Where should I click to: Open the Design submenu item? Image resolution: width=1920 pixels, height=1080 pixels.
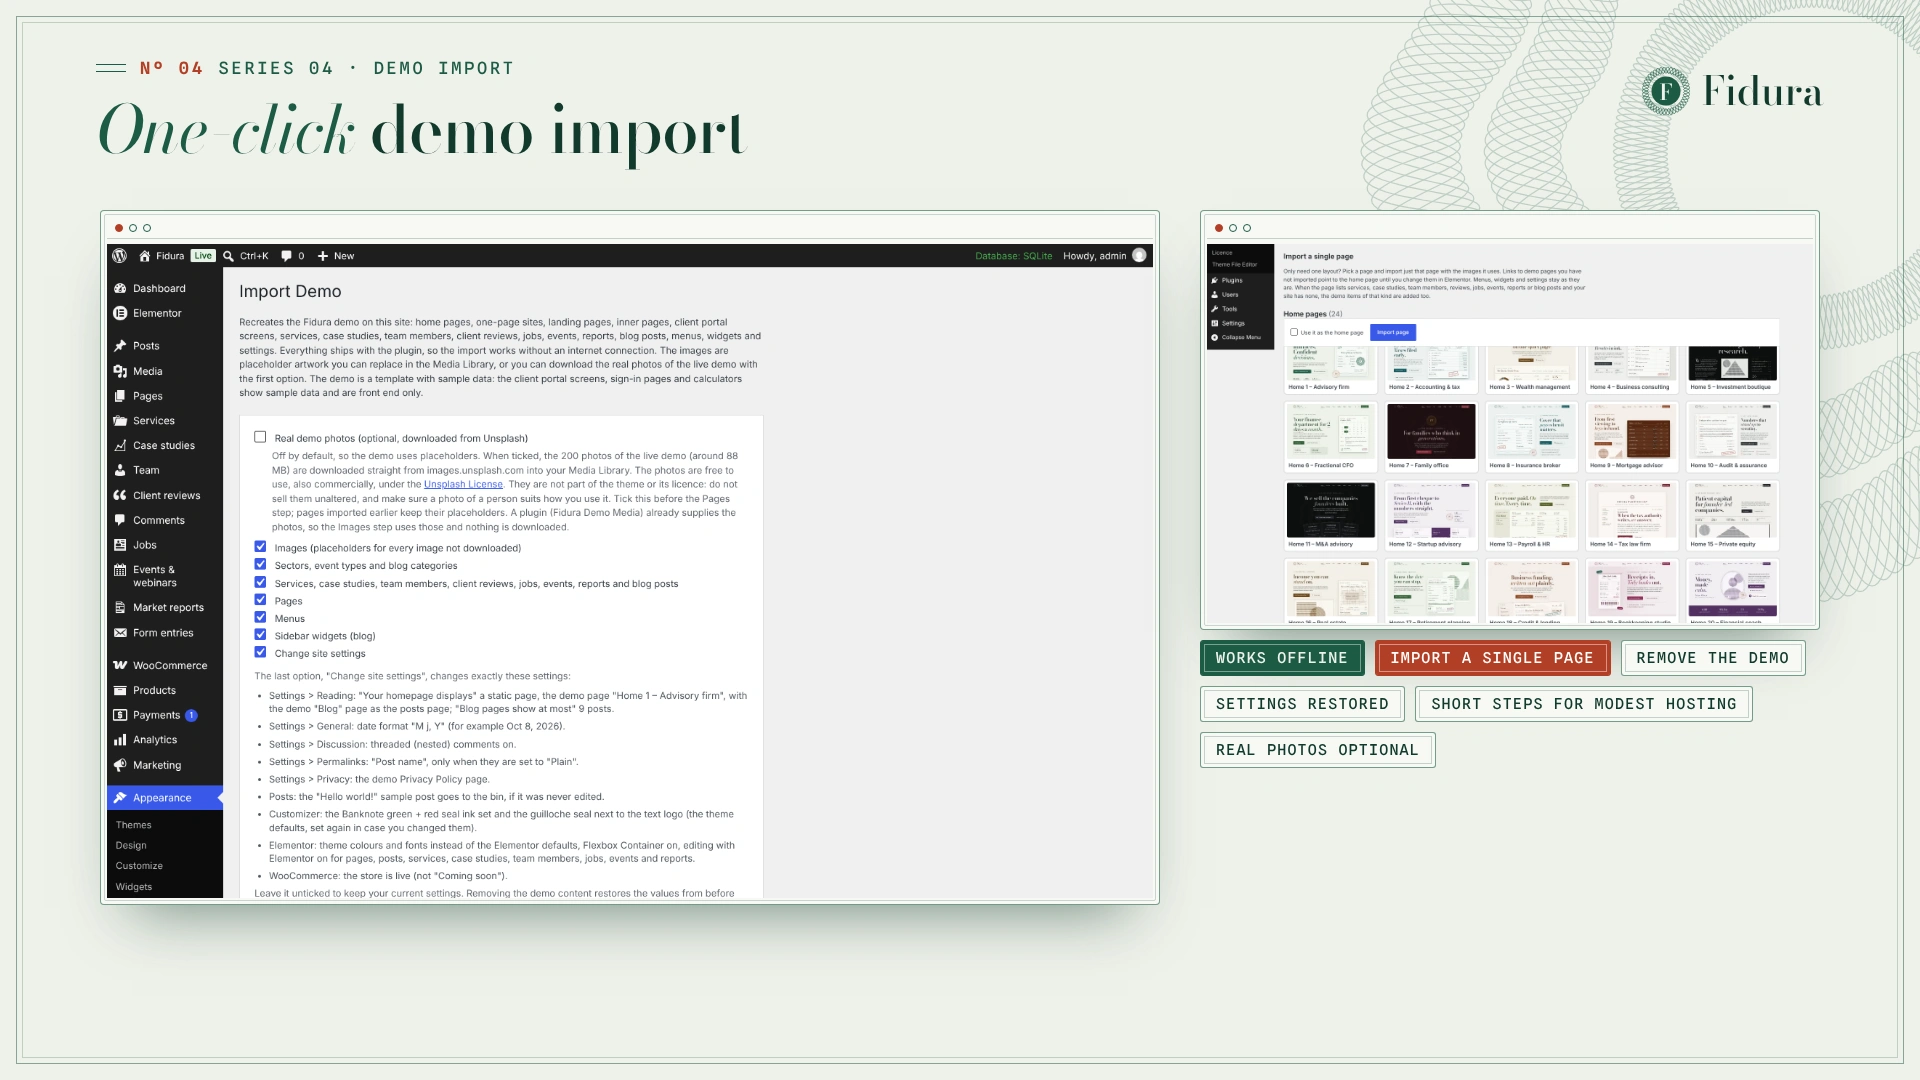point(131,845)
